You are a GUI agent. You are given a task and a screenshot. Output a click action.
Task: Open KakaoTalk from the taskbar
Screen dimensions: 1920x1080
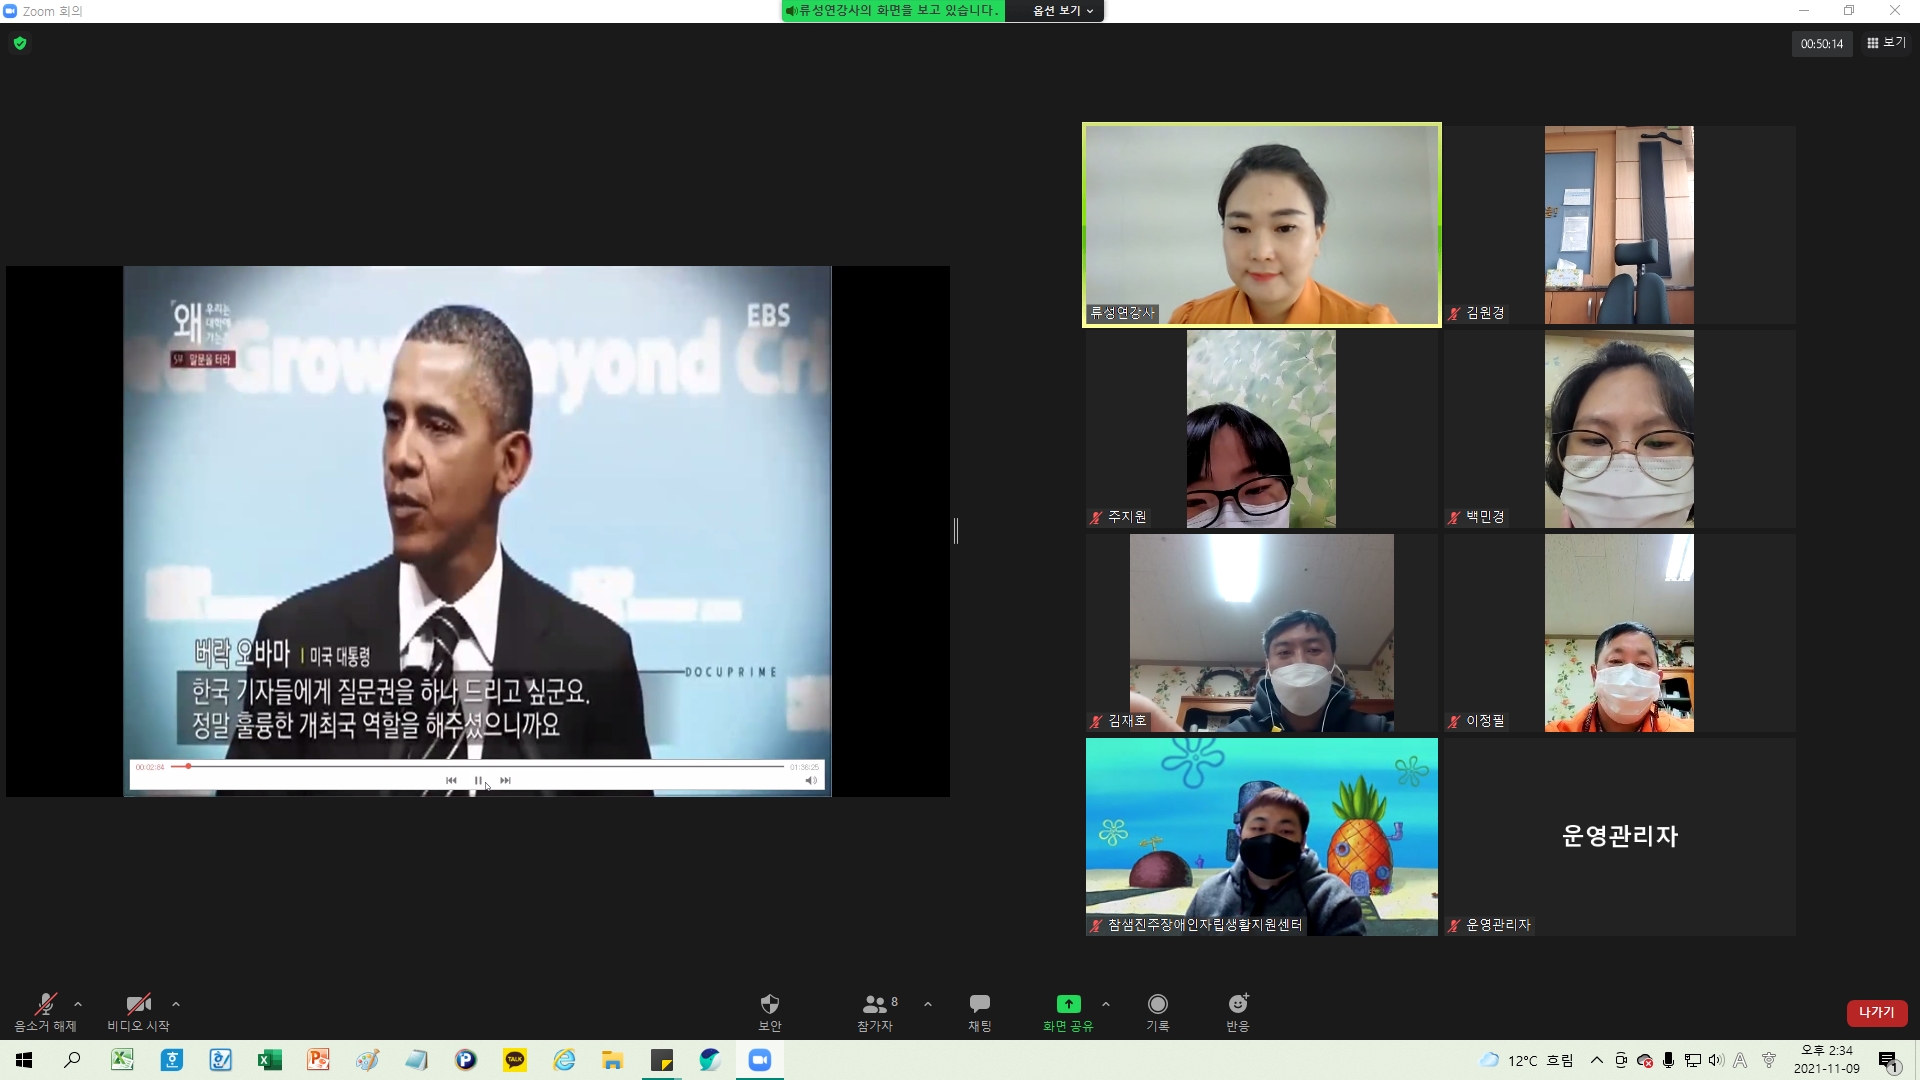pyautogui.click(x=515, y=1060)
